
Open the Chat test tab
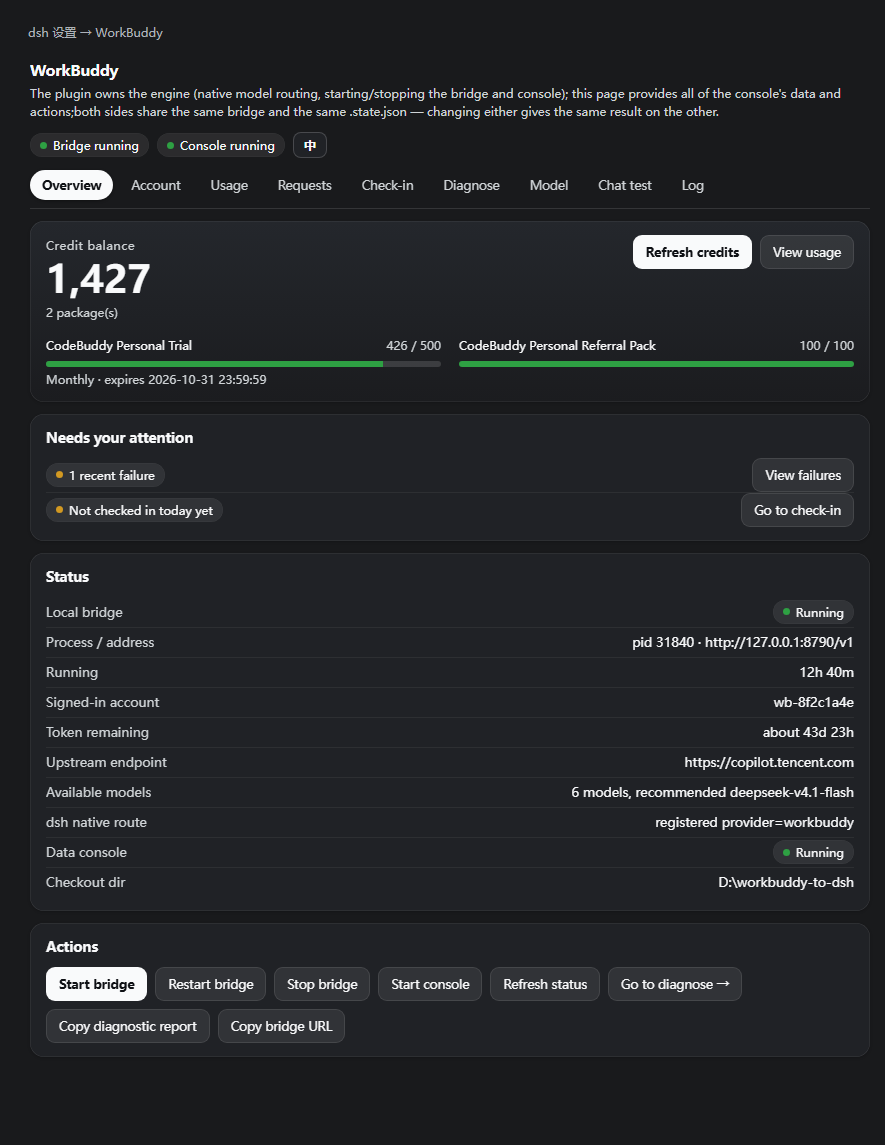pyautogui.click(x=624, y=185)
